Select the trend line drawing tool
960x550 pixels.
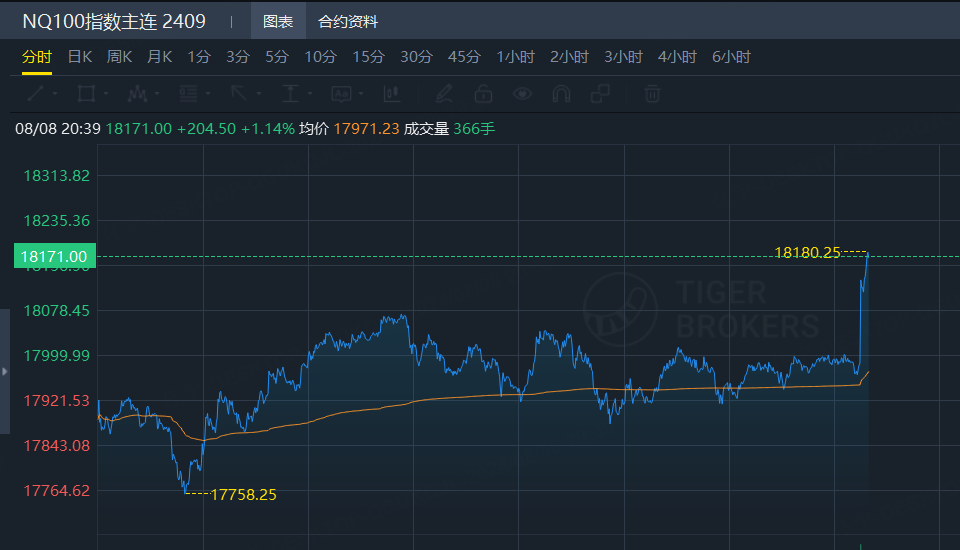click(x=35, y=94)
